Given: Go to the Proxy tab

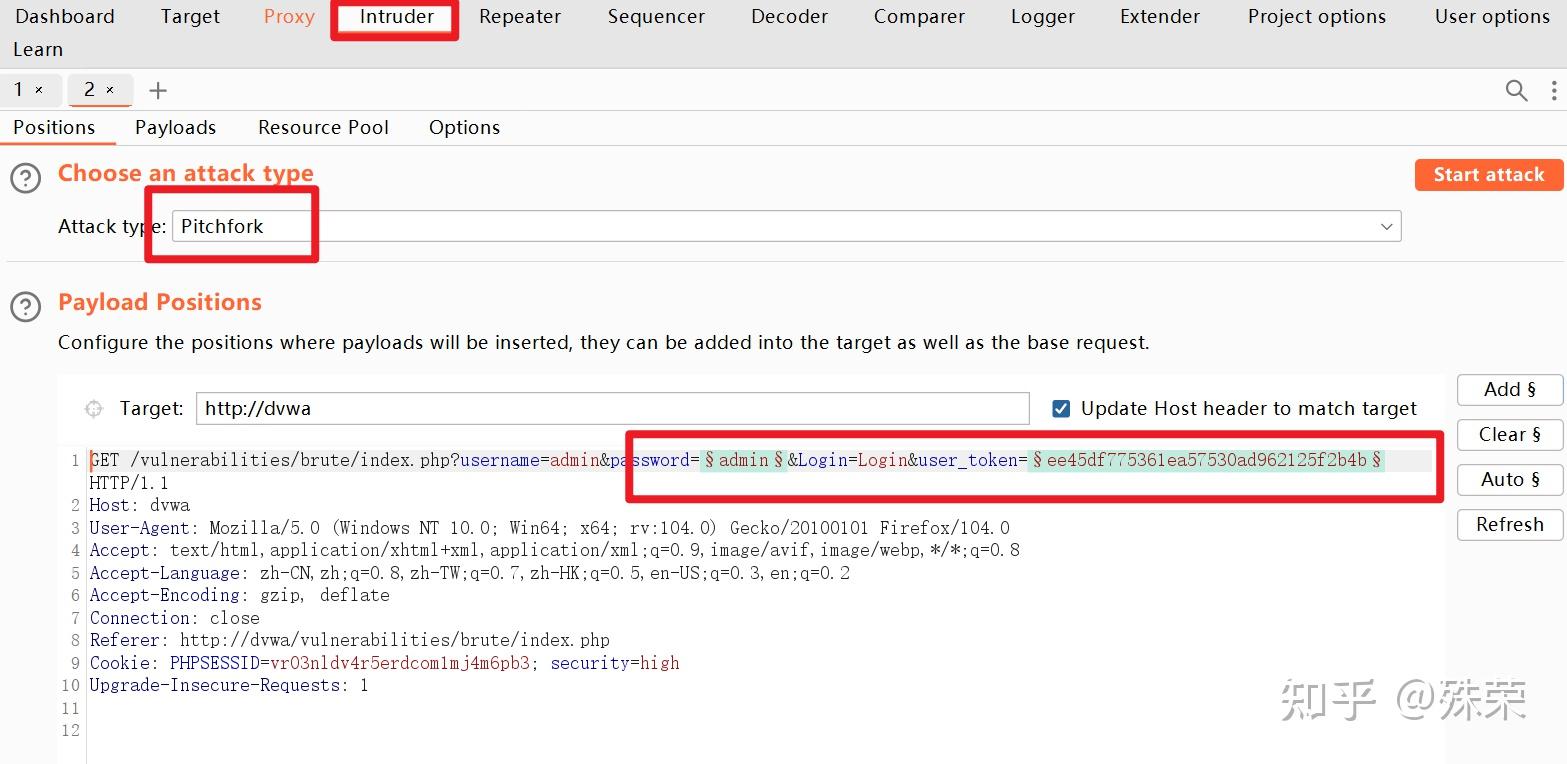Looking at the screenshot, I should click(x=289, y=16).
